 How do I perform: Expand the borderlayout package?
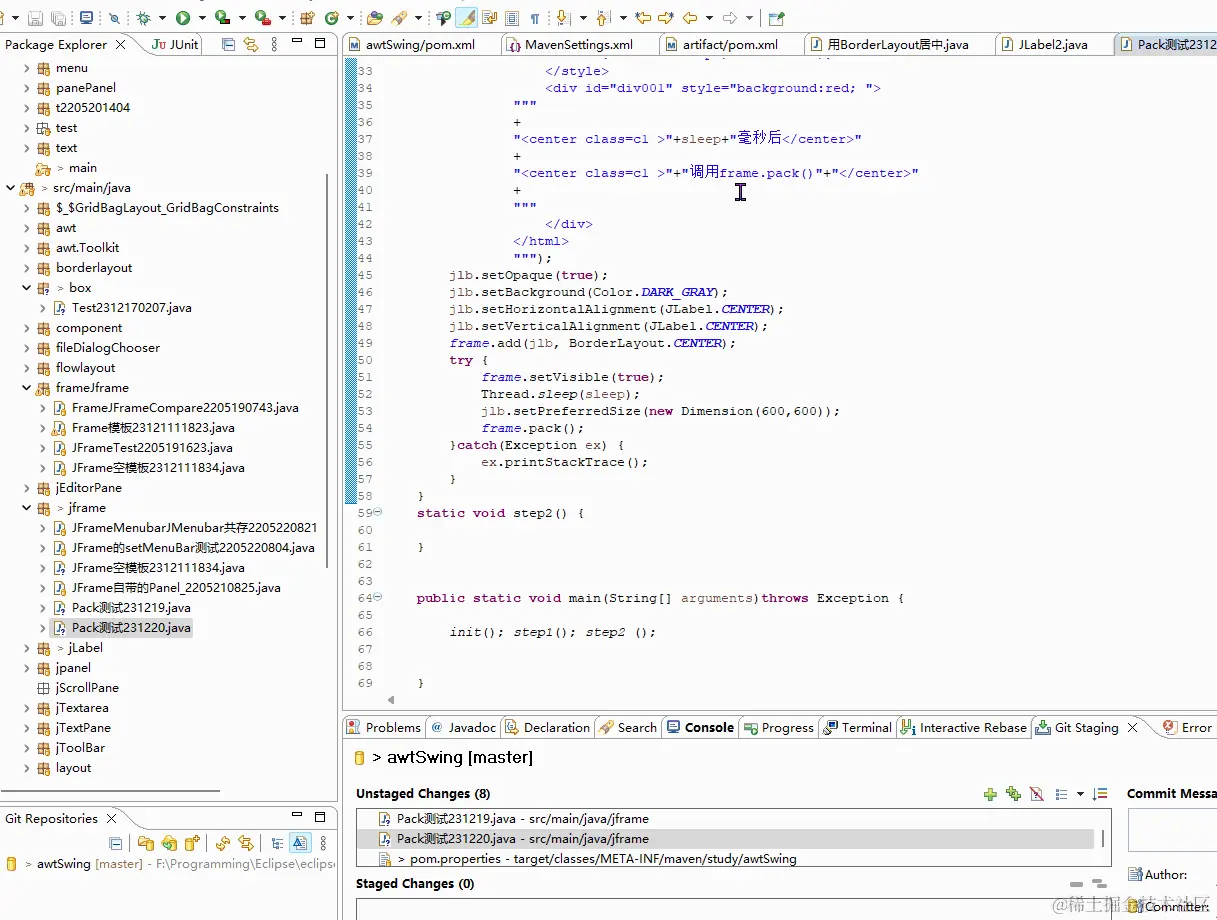pyautogui.click(x=27, y=268)
